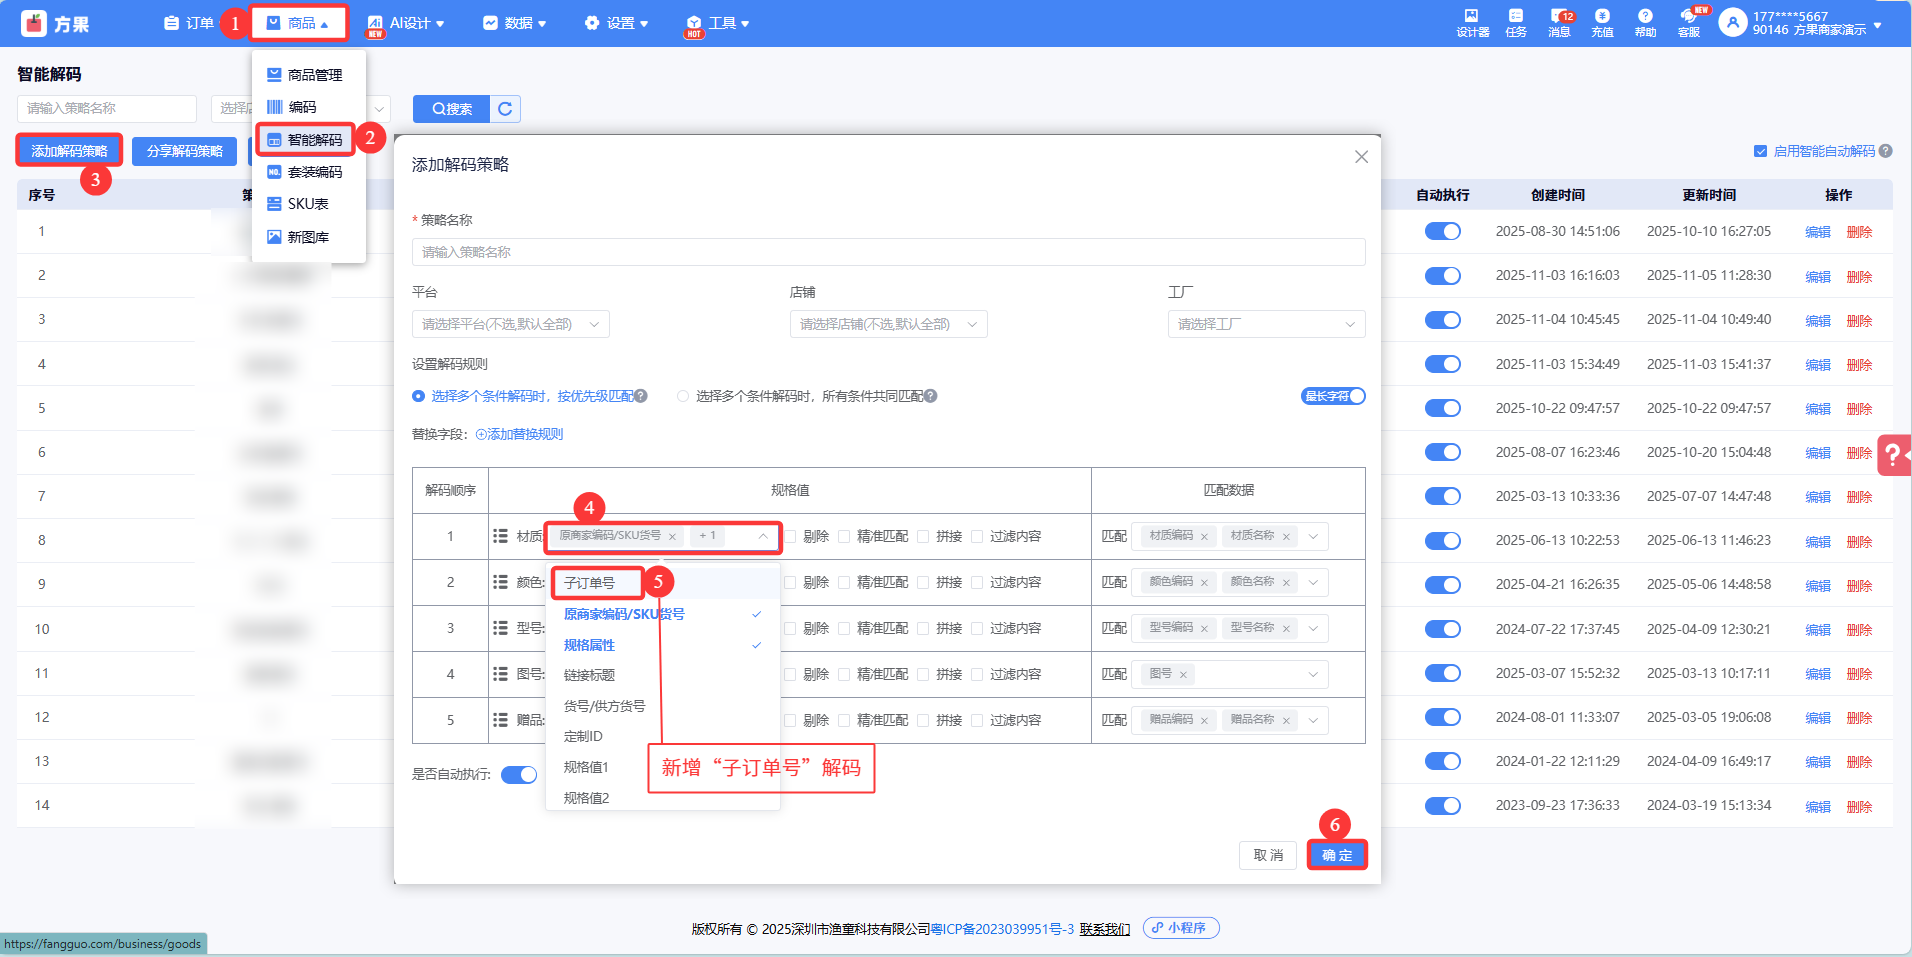This screenshot has height=957, width=1912.
Task: Enable 启用智能自动解码 checkbox
Action: coord(1760,151)
